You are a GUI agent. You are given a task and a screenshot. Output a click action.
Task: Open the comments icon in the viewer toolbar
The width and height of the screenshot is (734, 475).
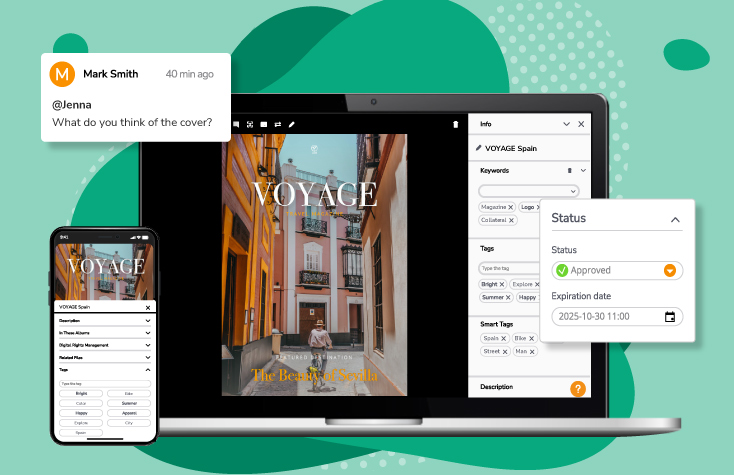(236, 124)
